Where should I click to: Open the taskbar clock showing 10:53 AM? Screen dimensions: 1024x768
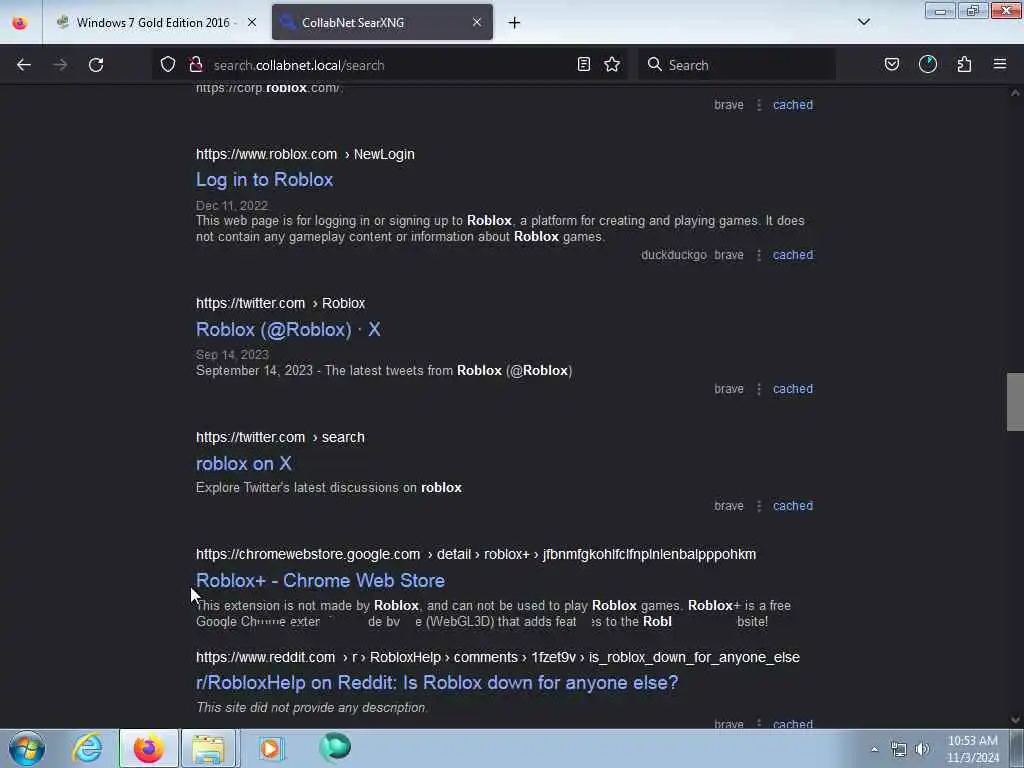coord(973,748)
